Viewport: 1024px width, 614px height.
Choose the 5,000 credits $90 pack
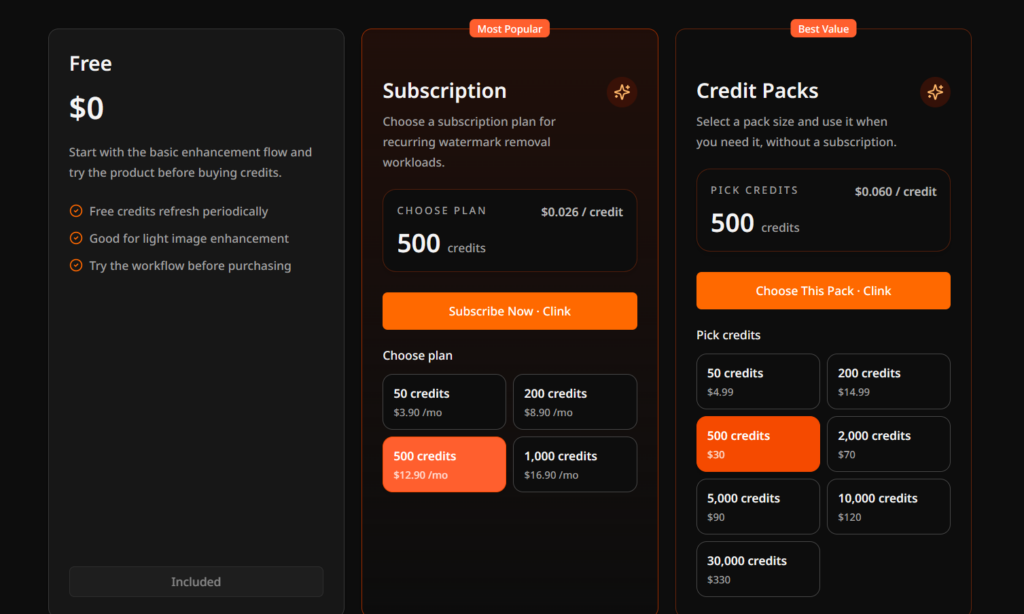point(758,507)
